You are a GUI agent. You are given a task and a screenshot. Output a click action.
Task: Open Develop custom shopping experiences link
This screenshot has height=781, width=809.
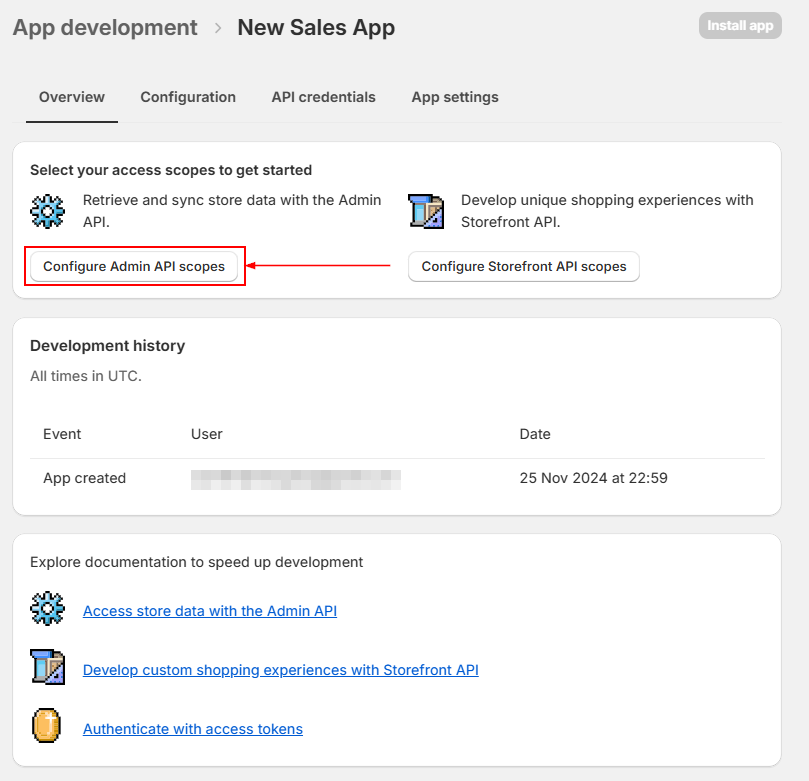tap(281, 670)
